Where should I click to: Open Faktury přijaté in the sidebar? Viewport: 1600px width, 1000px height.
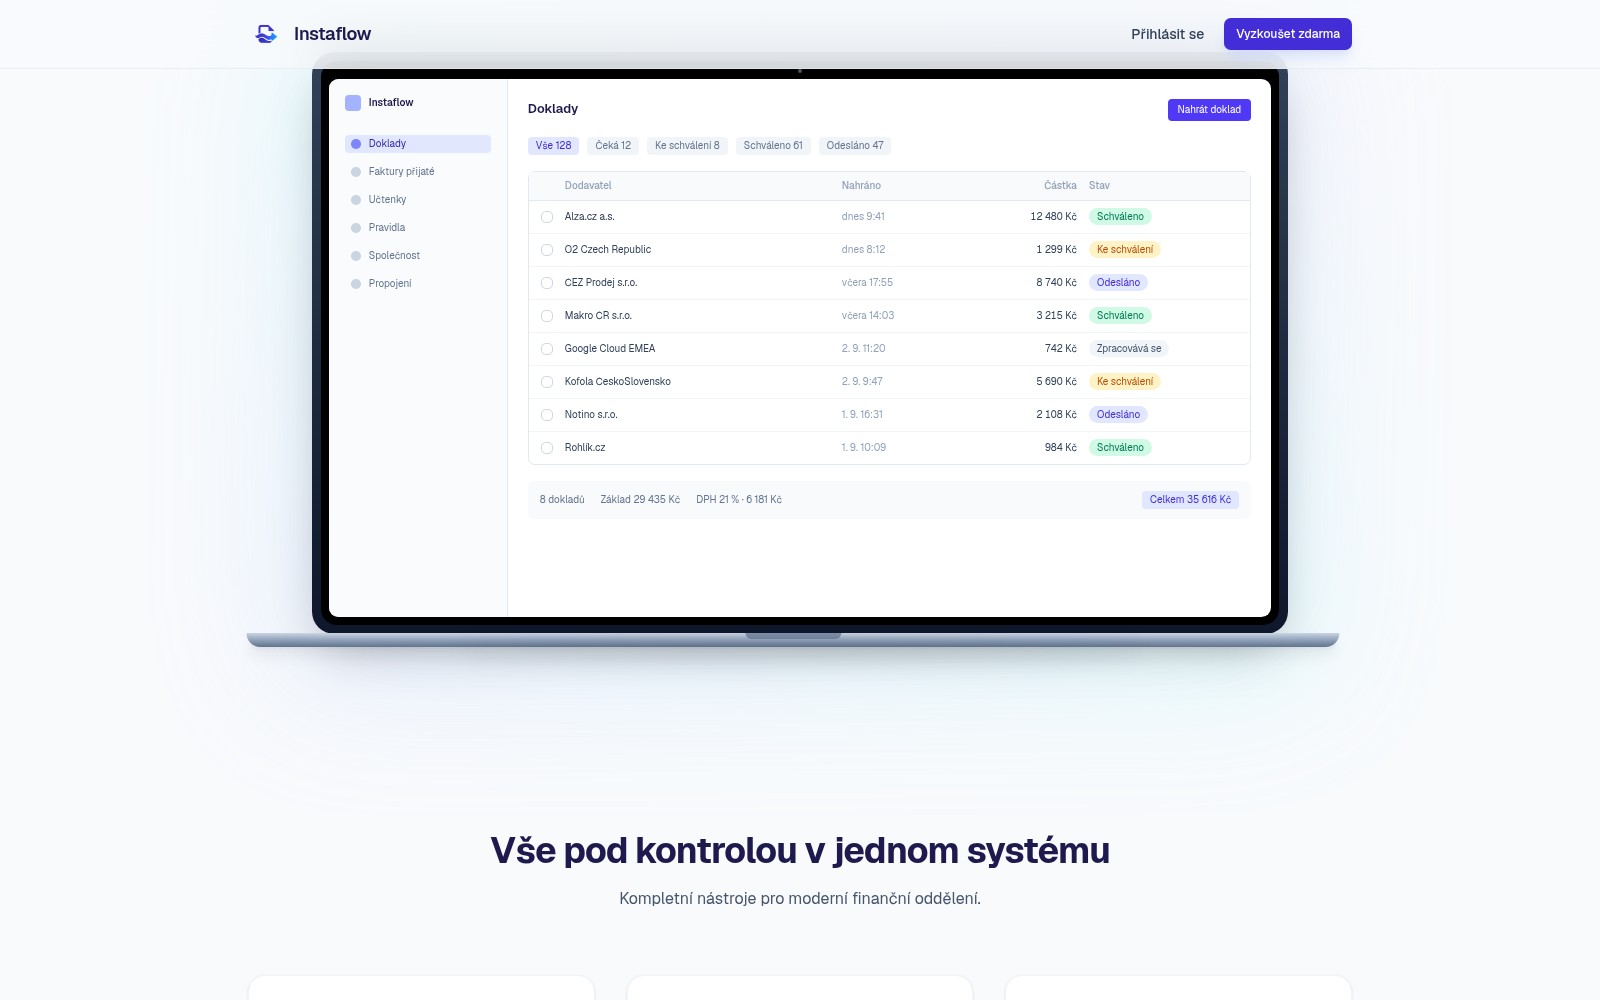click(418, 172)
